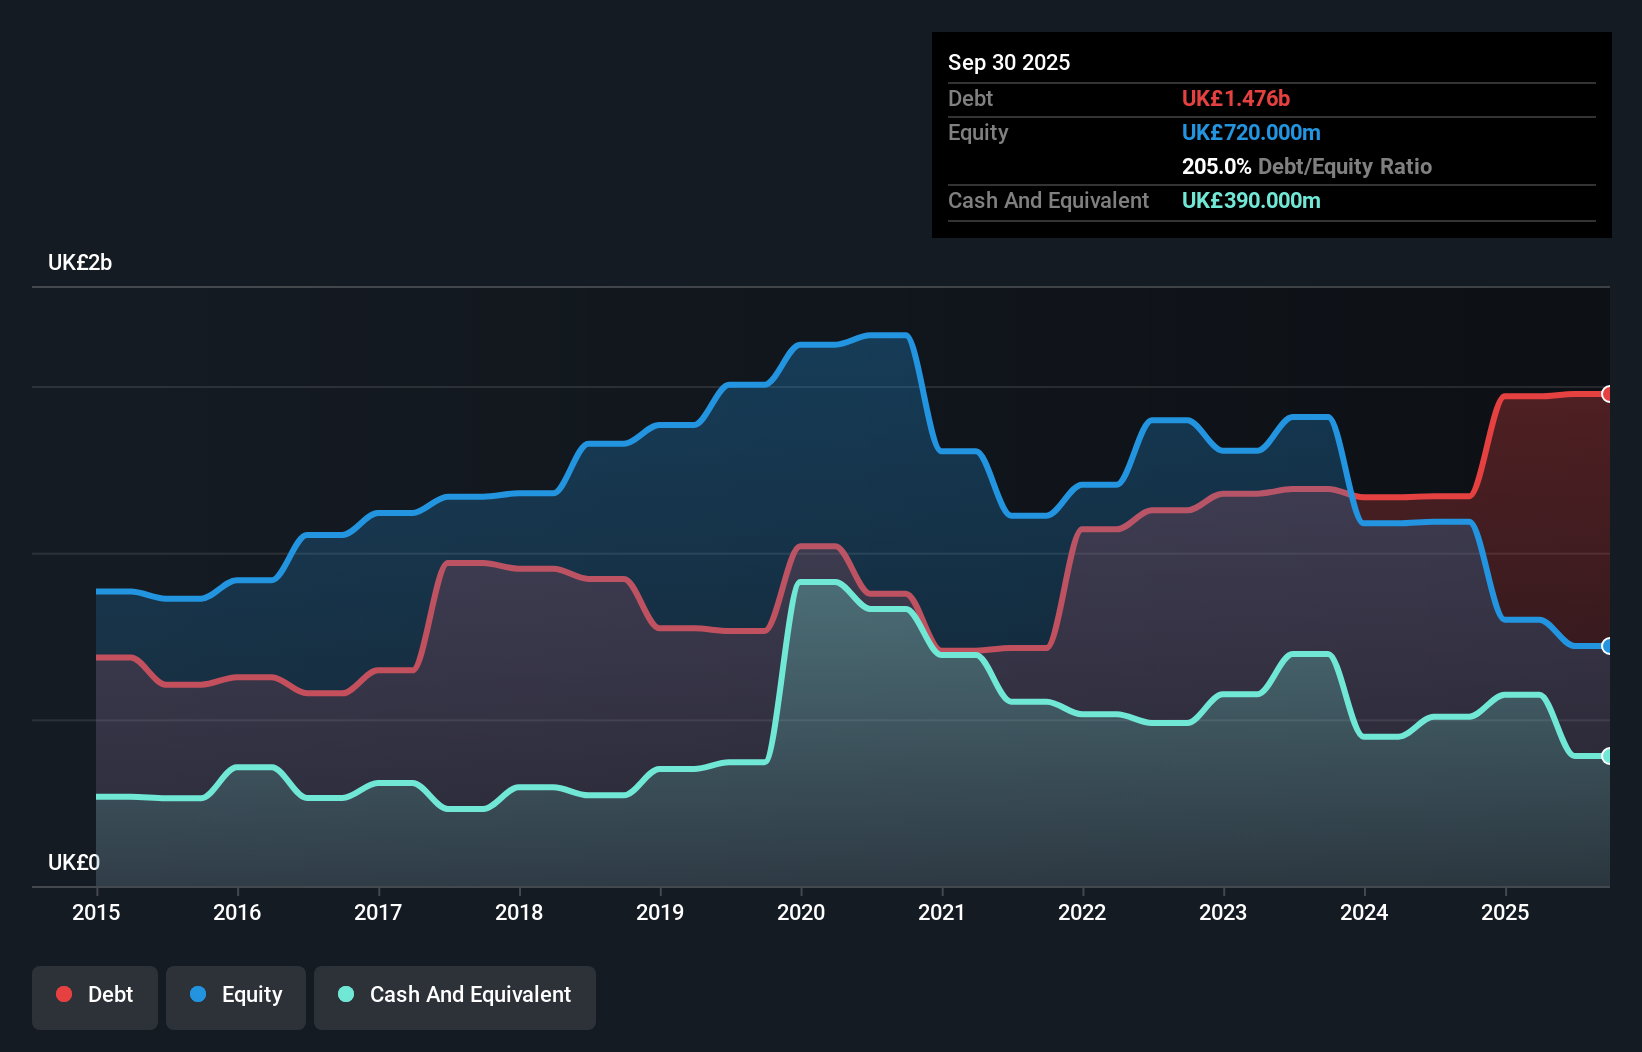Select the red Debt endpoint marker
1642x1052 pixels.
(1608, 394)
